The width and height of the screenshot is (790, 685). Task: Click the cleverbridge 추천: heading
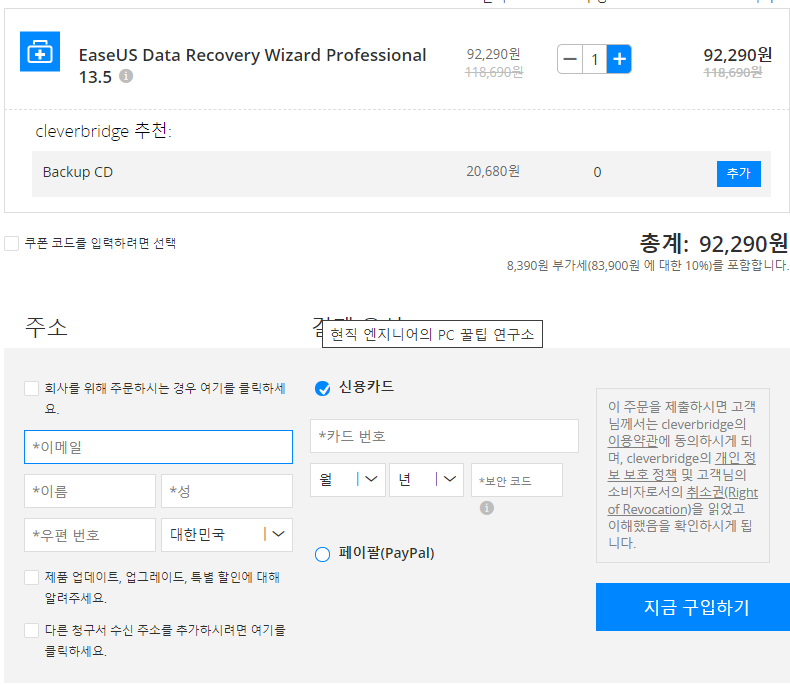point(103,131)
